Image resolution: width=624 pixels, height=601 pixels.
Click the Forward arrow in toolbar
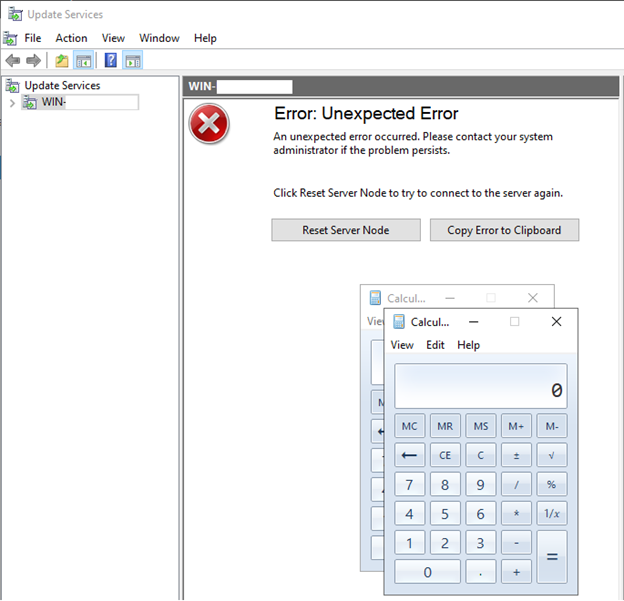(33, 60)
